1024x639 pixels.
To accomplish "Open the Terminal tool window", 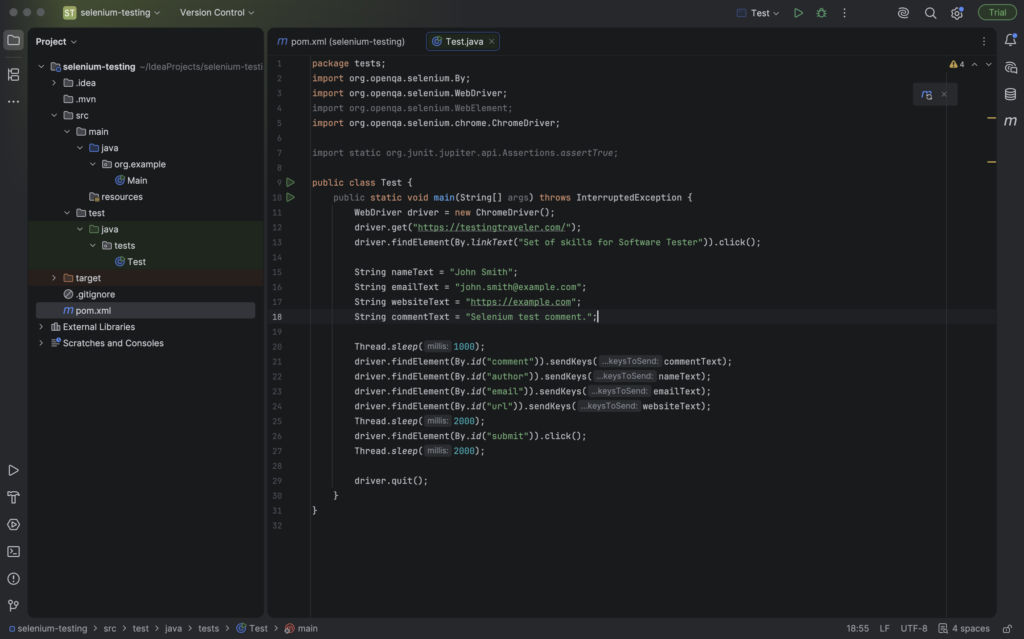I will click(13, 552).
